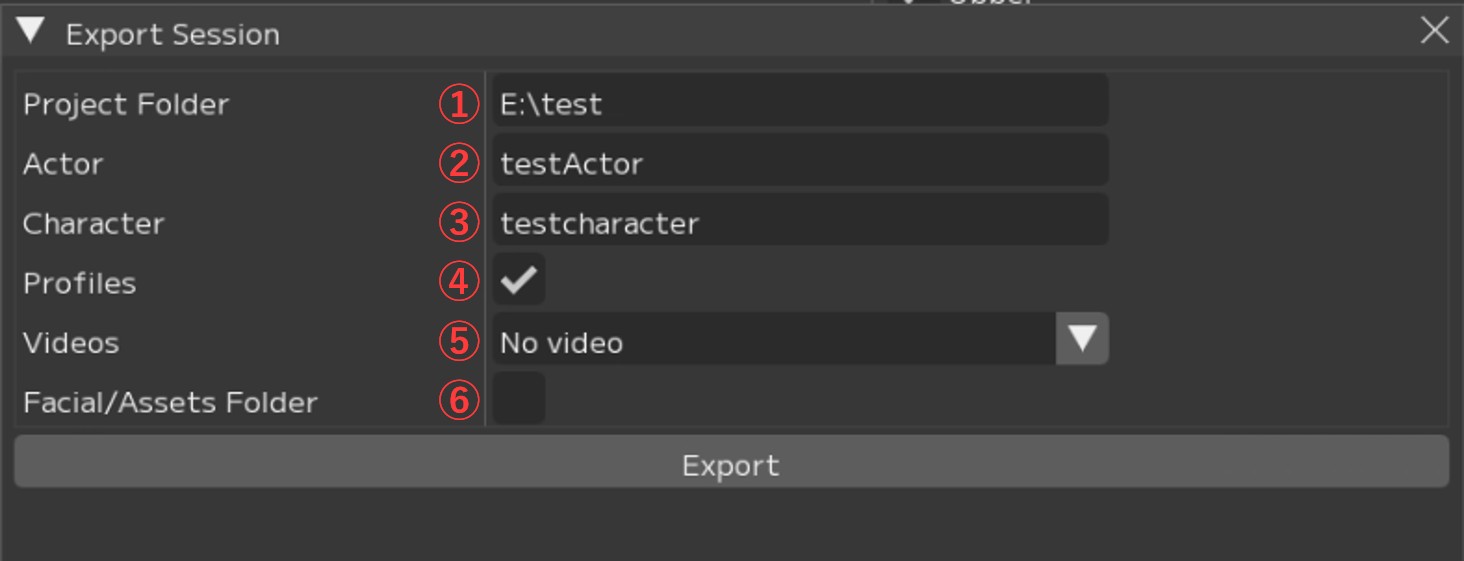Click the Facial/Assets Folder label
The width and height of the screenshot is (1464, 561).
coord(170,402)
